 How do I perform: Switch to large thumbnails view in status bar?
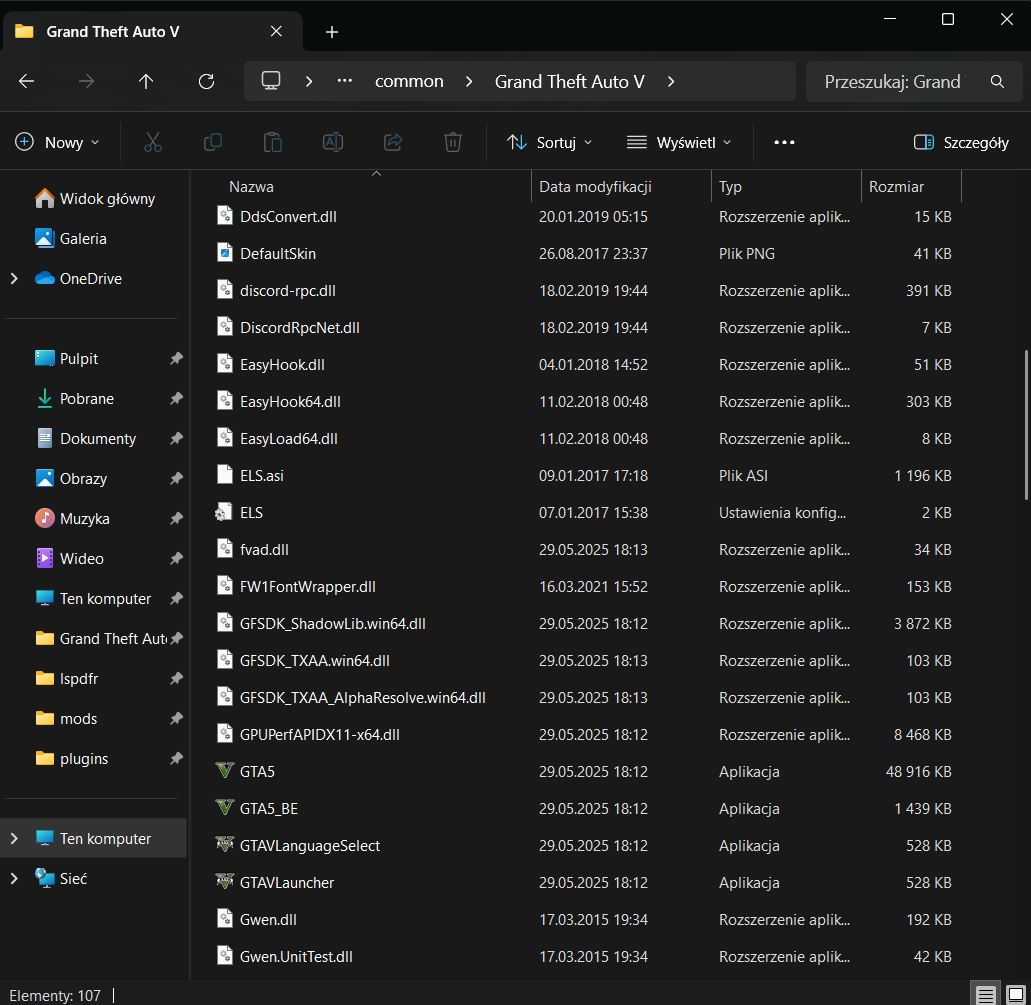[1014, 995]
